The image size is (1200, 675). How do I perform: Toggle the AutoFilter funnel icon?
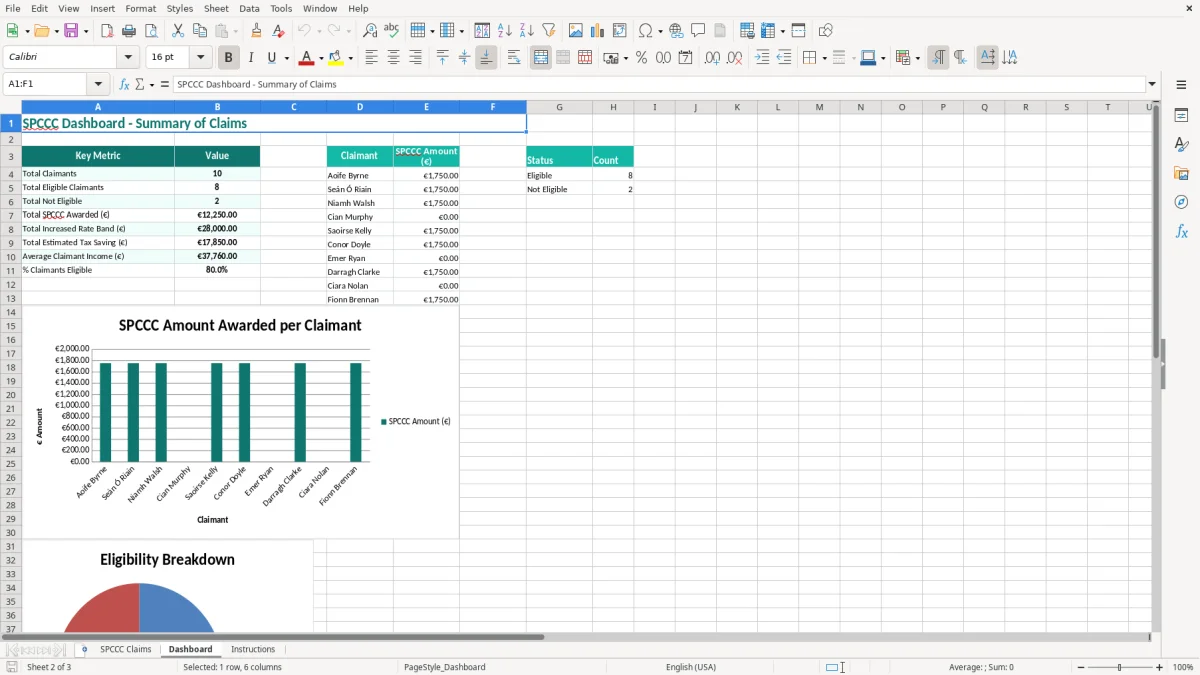tap(549, 31)
